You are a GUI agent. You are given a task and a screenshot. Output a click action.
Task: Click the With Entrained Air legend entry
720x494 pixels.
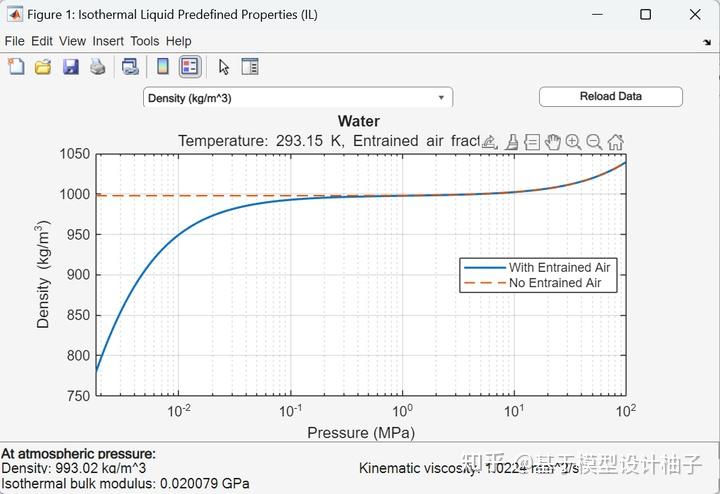point(537,267)
